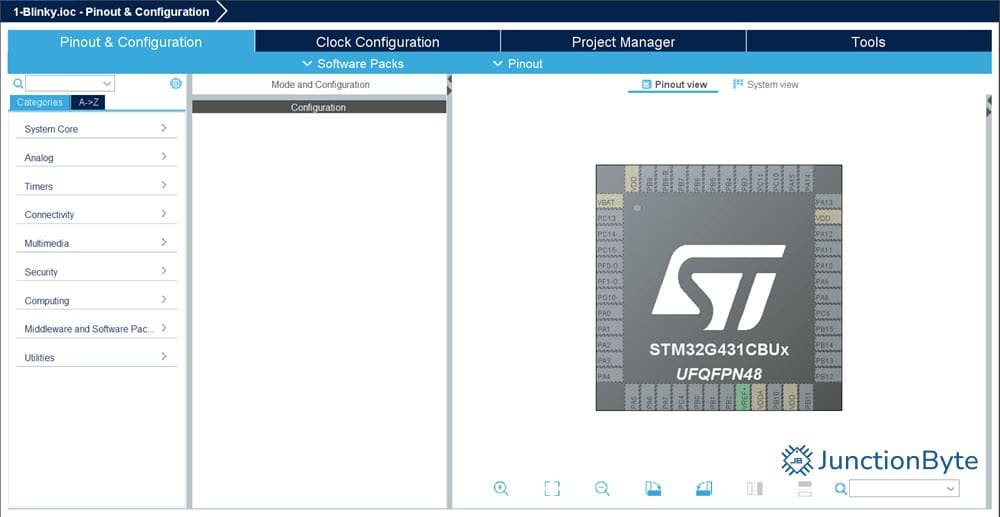
Task: Select pin PB15 on the chip
Action: tap(828, 329)
